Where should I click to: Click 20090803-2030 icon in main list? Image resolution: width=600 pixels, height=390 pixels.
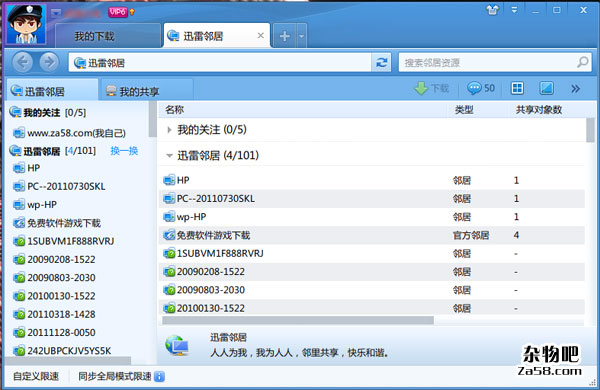[x=169, y=290]
